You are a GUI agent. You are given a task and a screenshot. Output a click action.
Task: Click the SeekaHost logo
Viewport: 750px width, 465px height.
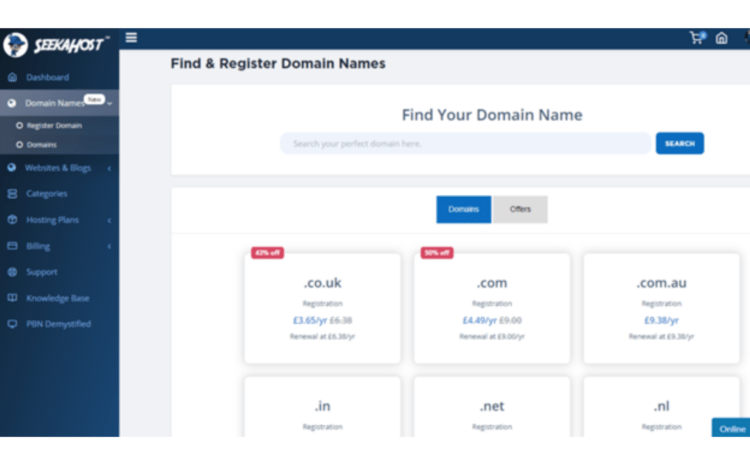pos(56,45)
